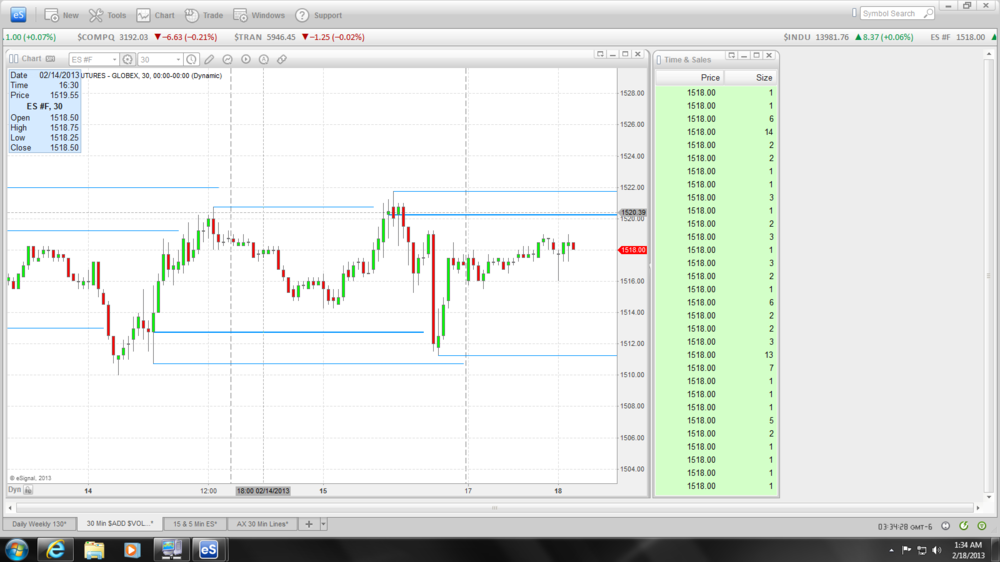Viewport: 1000px width, 562px height.
Task: Click the play/replay circle icon
Action: coord(246,59)
